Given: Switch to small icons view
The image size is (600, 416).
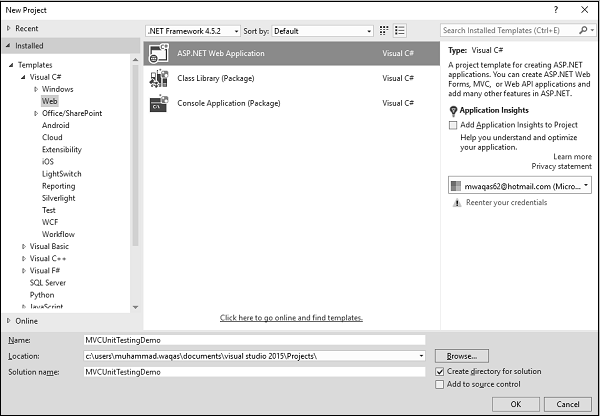Looking at the screenshot, I should pyautogui.click(x=384, y=31).
